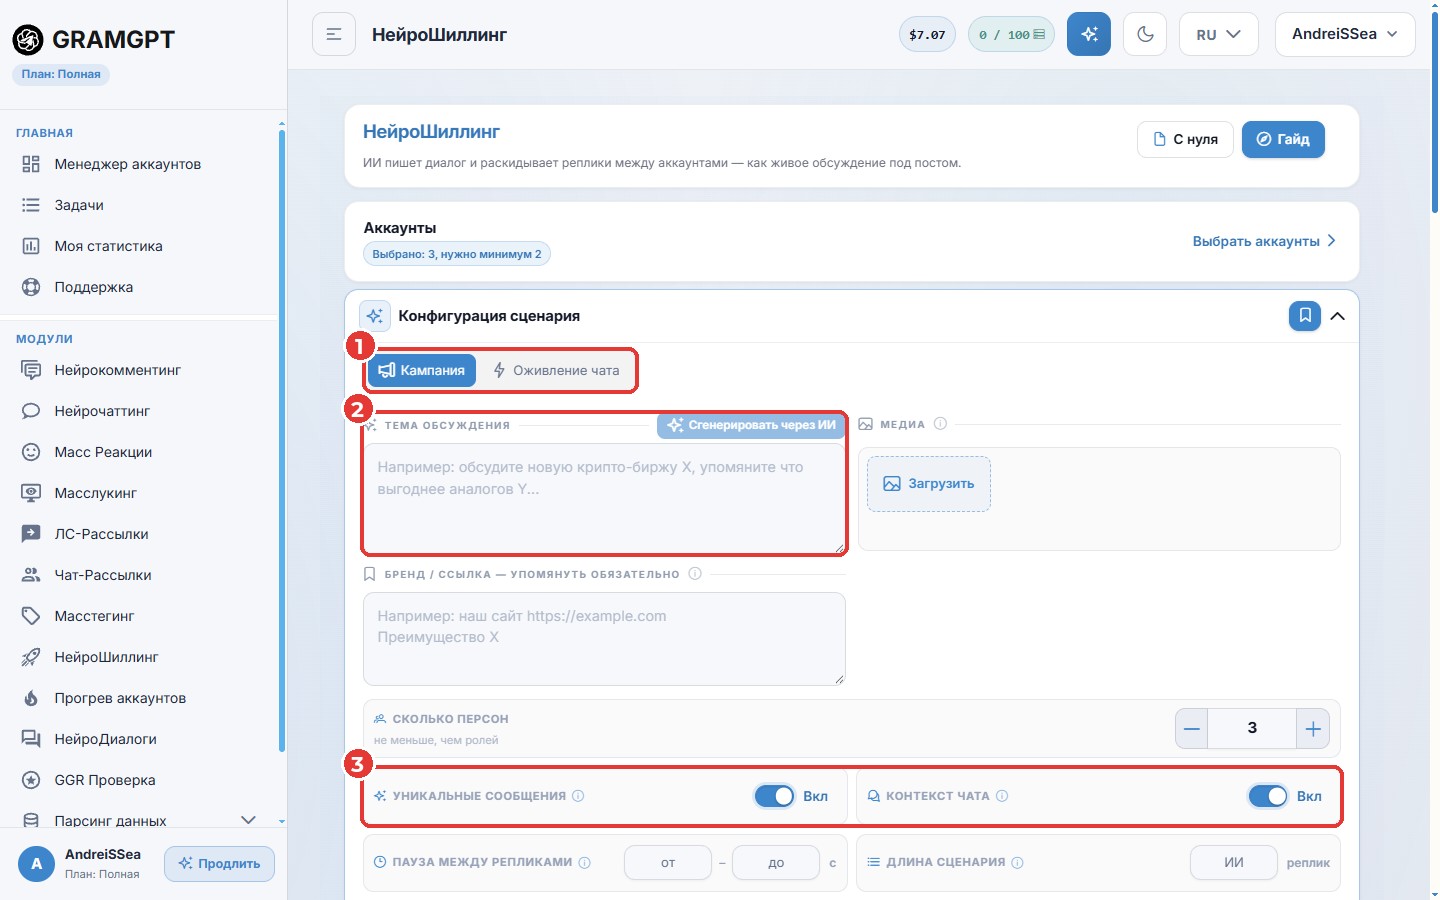The width and height of the screenshot is (1440, 900).
Task: Click the Продлить plan button
Action: pyautogui.click(x=219, y=864)
